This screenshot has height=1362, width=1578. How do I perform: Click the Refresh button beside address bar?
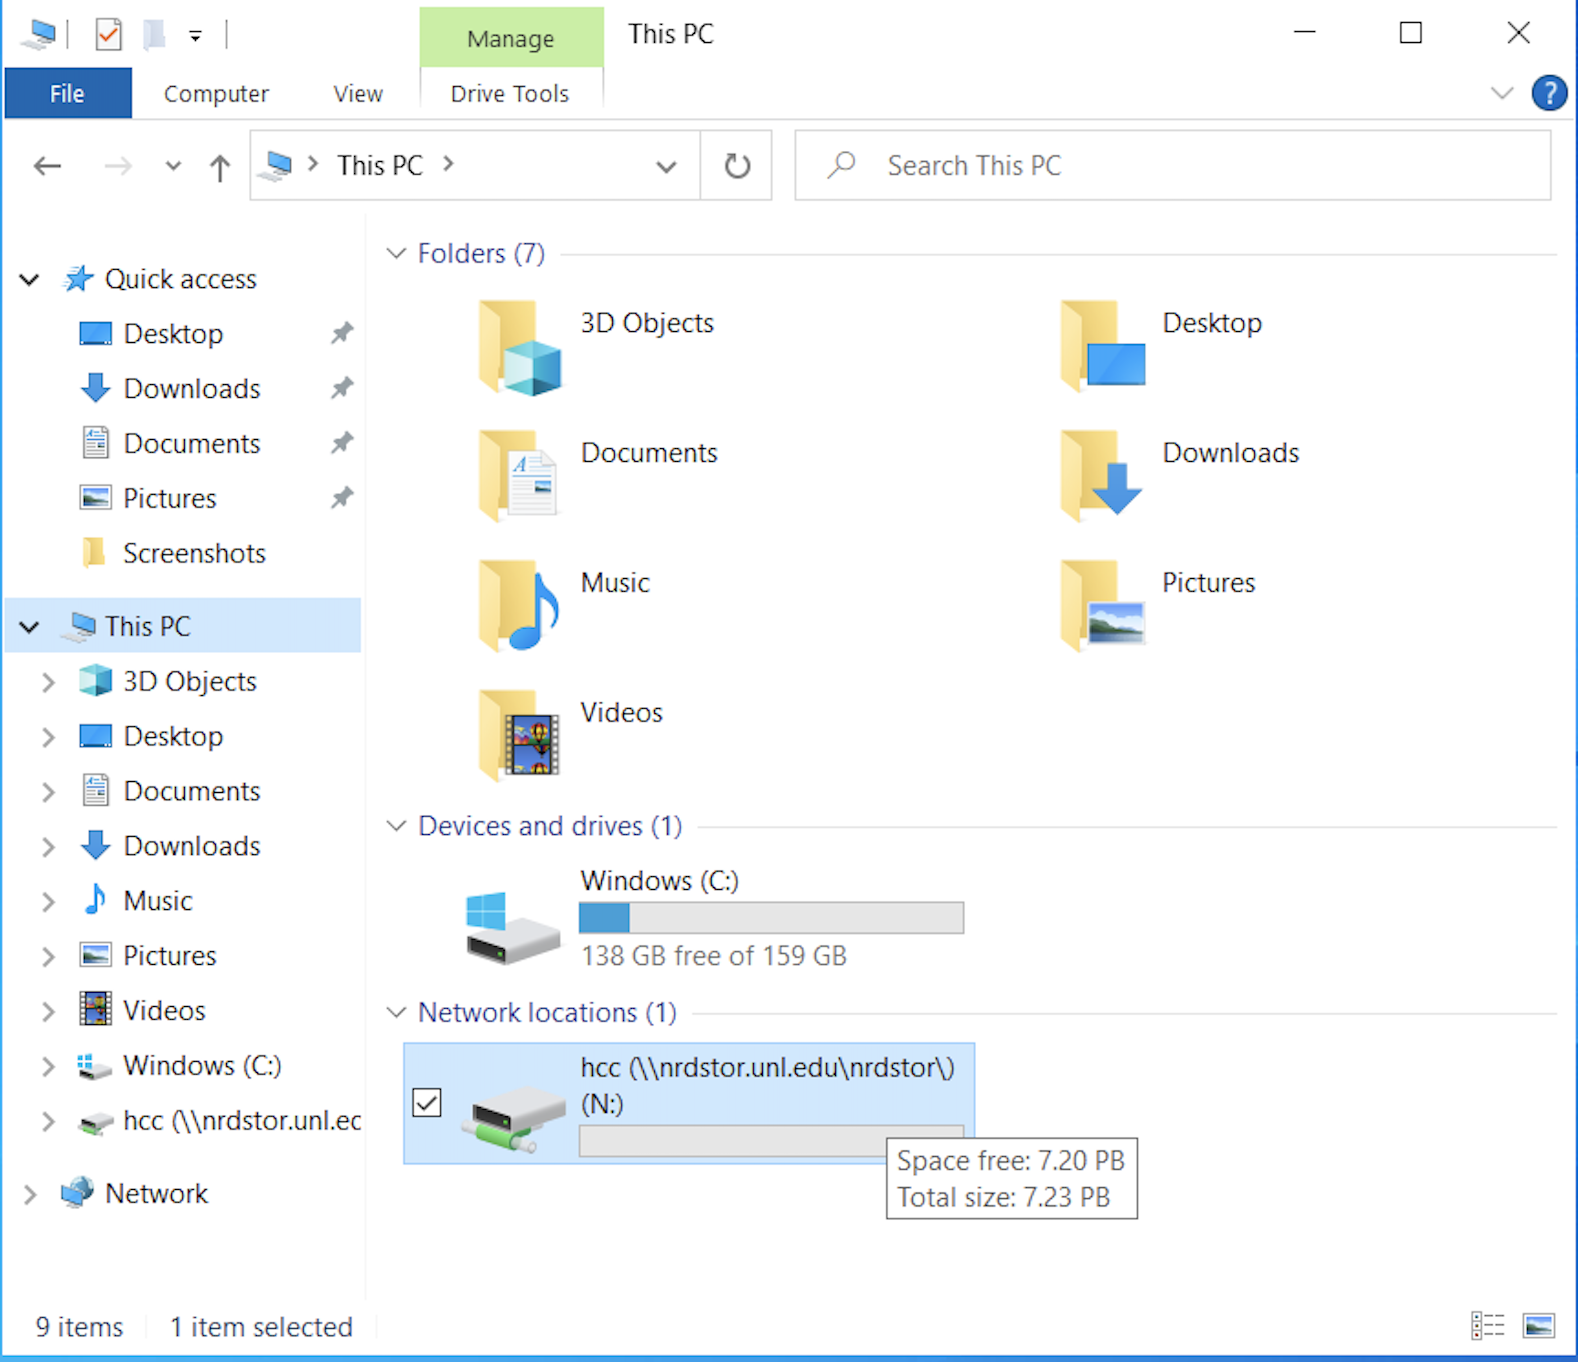[737, 165]
